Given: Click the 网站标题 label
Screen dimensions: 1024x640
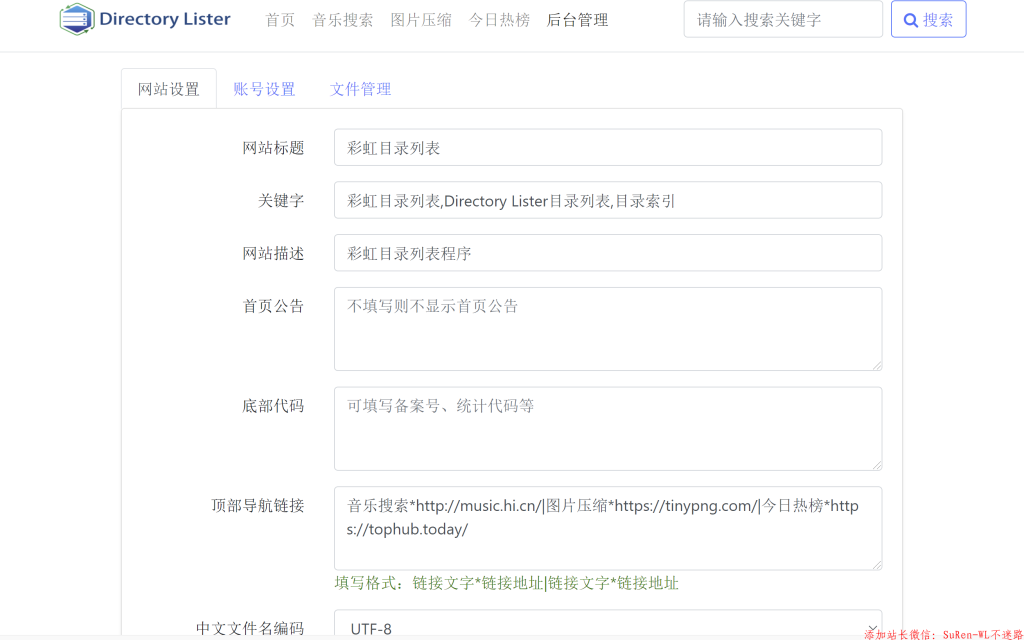Looking at the screenshot, I should point(273,148).
